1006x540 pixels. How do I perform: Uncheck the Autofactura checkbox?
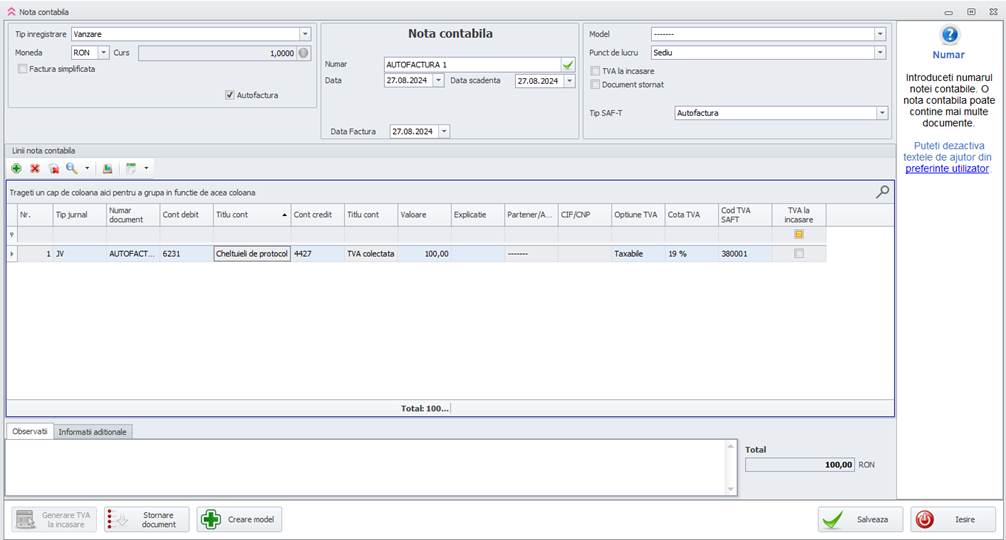pos(230,96)
